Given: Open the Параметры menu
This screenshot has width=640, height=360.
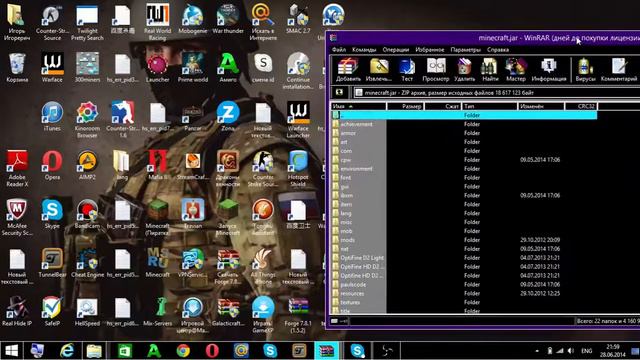Looking at the screenshot, I should tap(465, 49).
